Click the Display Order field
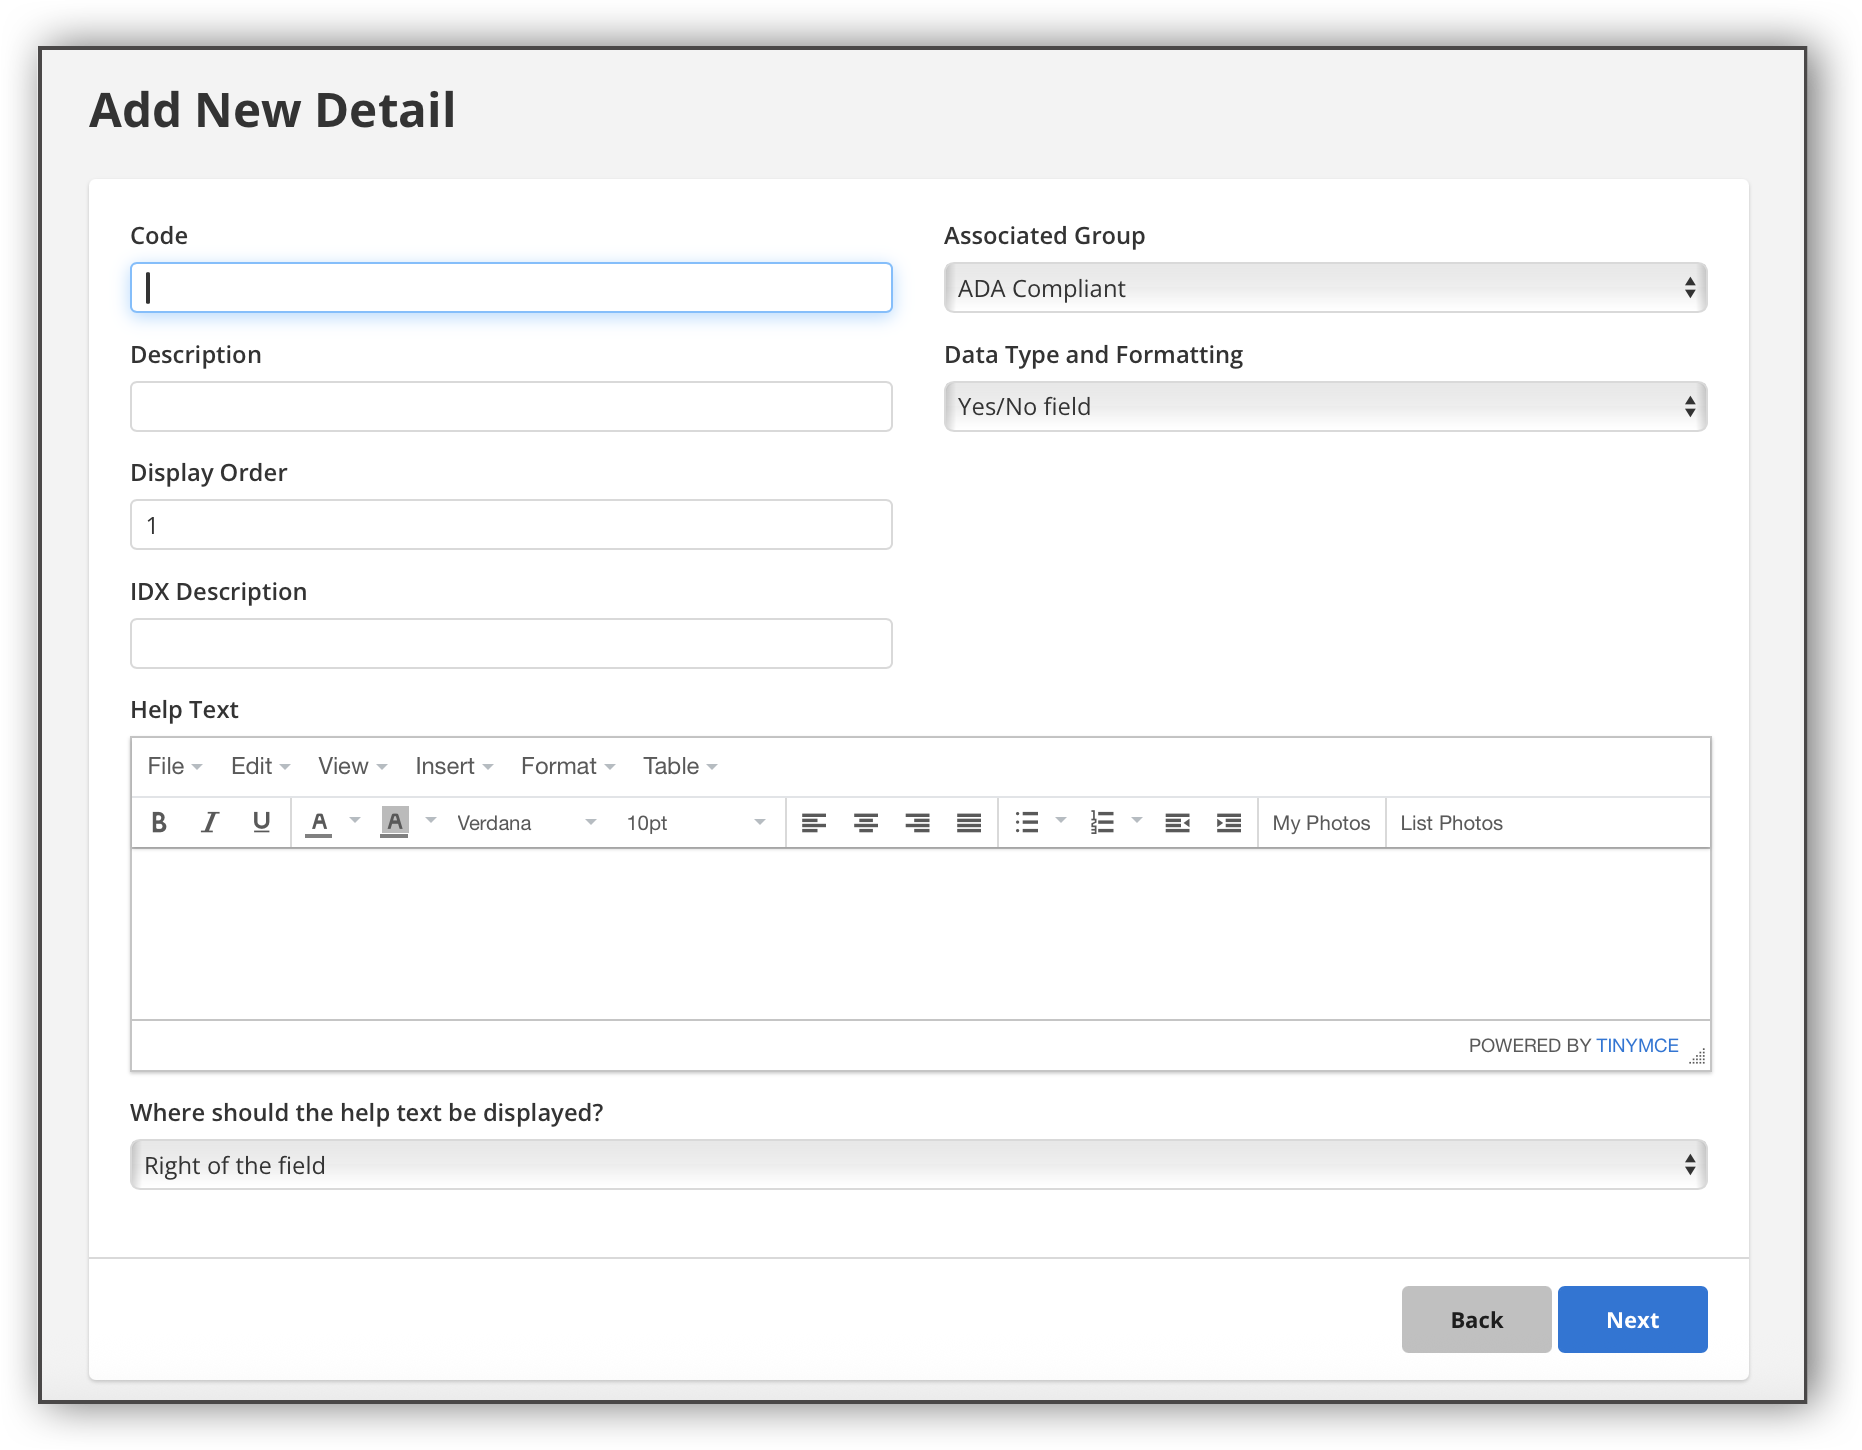 [x=511, y=525]
